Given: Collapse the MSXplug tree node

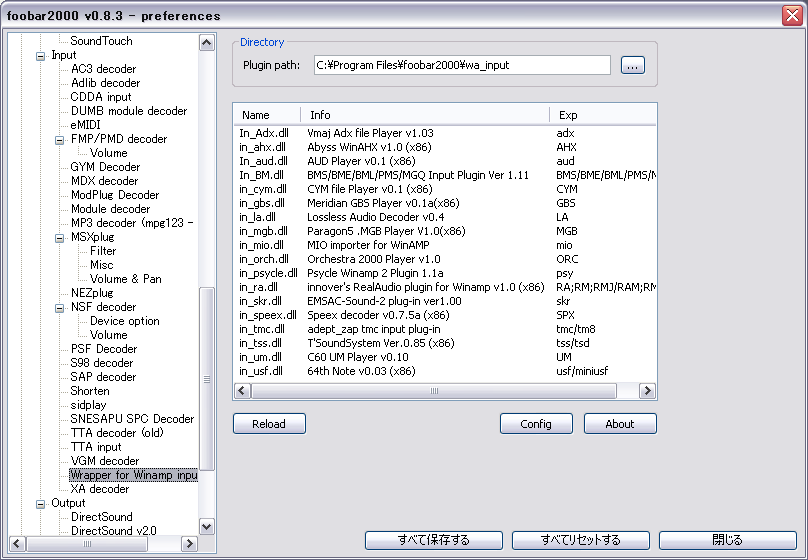Looking at the screenshot, I should (x=59, y=237).
